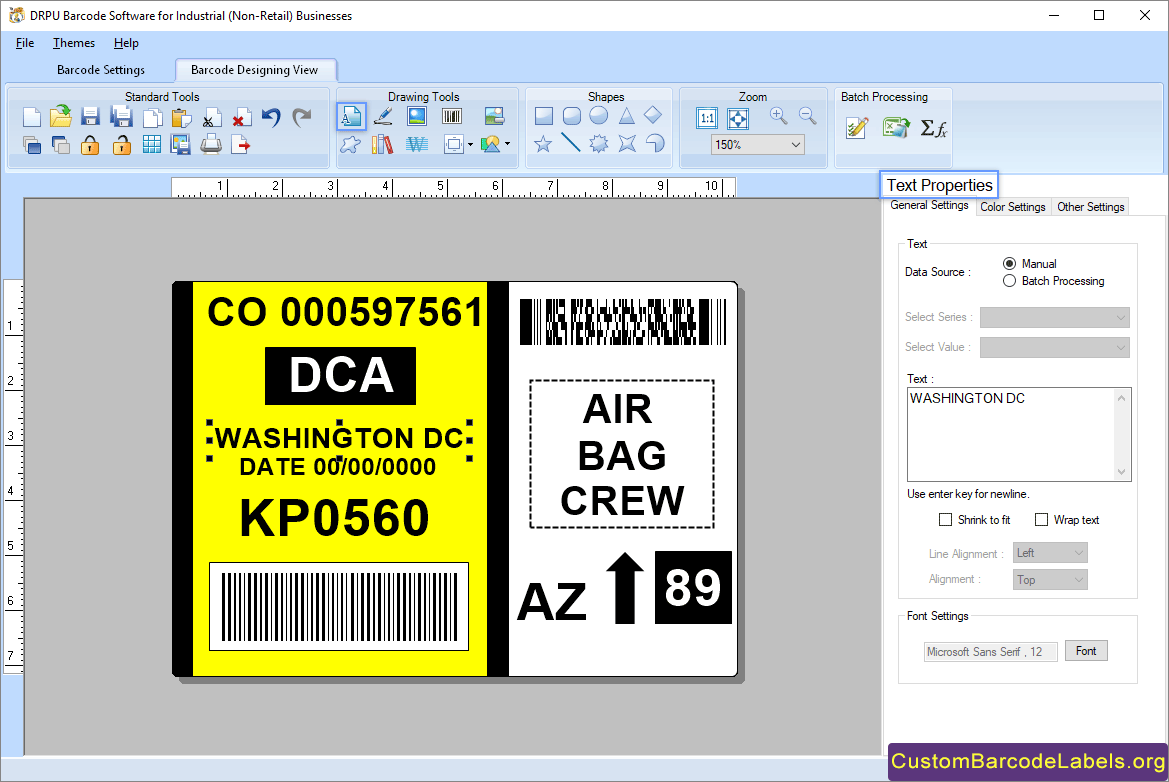Insert a barcode with the barcode tool

(452, 116)
